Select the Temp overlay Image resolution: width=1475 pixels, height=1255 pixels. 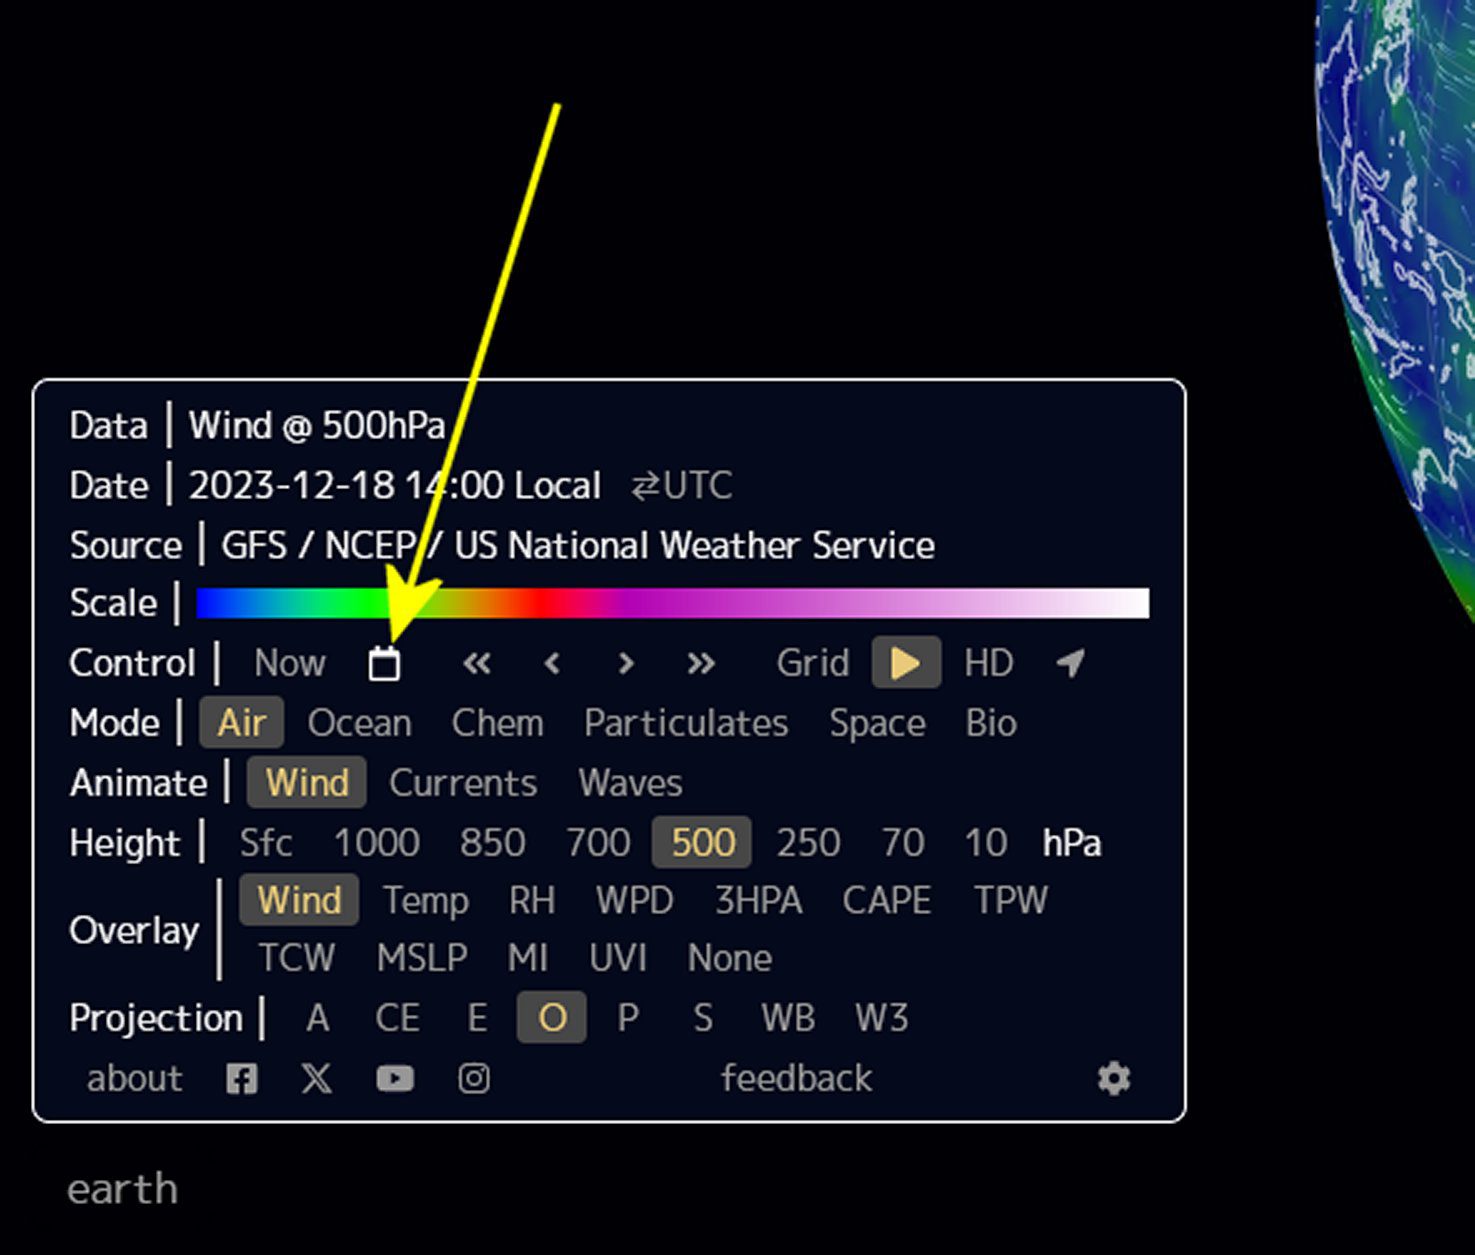point(426,900)
